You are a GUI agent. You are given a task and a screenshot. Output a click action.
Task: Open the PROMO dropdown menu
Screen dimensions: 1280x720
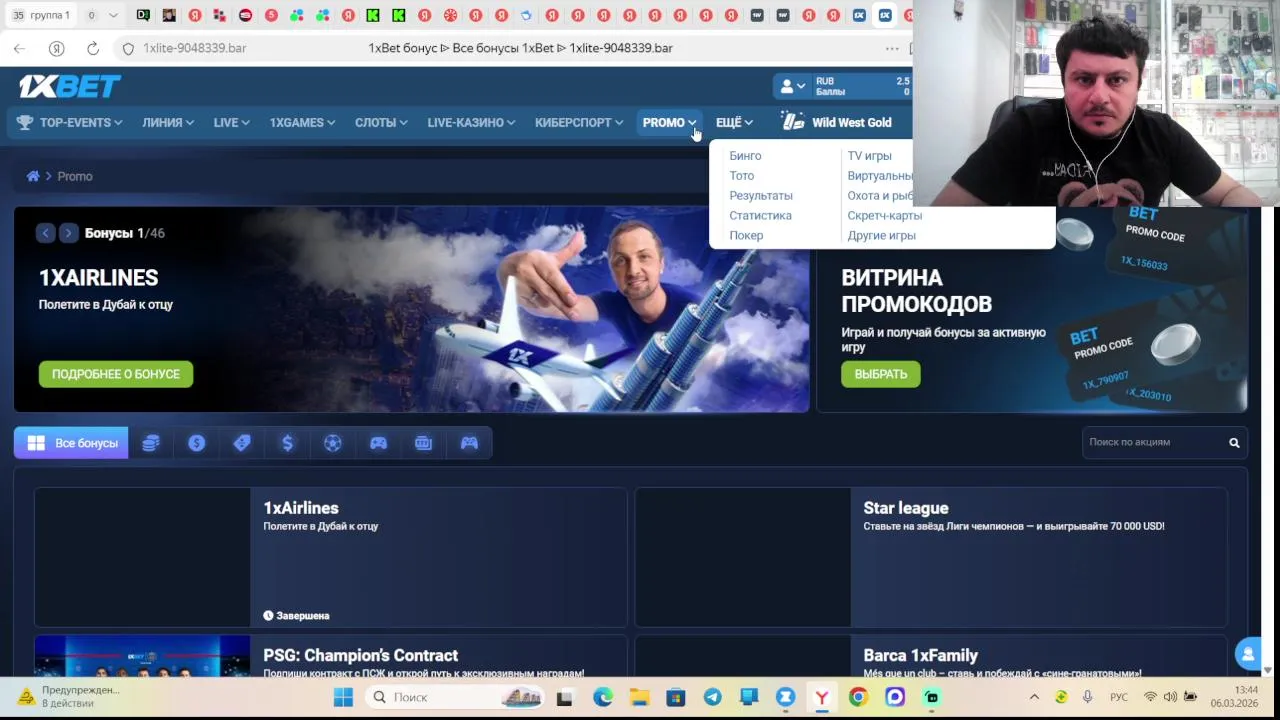tap(669, 122)
